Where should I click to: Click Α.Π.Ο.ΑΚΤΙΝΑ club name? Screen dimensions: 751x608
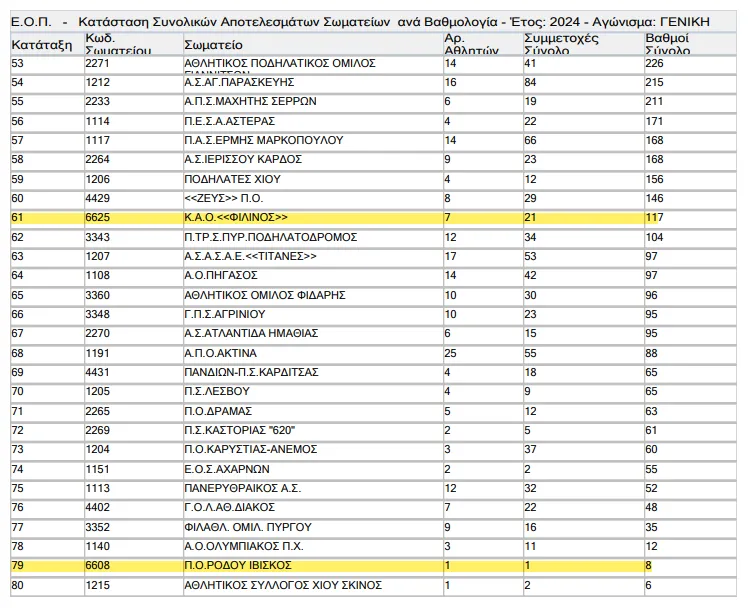coord(220,353)
